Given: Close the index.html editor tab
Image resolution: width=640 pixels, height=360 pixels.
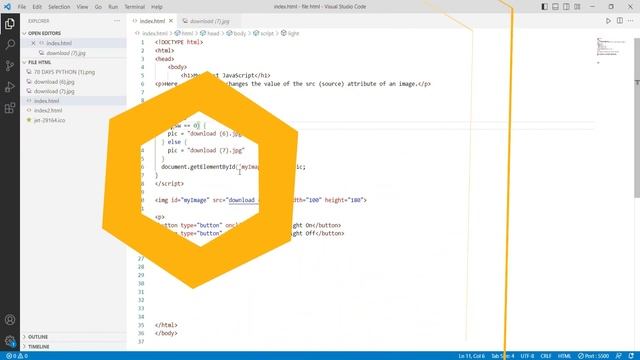Looking at the screenshot, I should (x=171, y=21).
